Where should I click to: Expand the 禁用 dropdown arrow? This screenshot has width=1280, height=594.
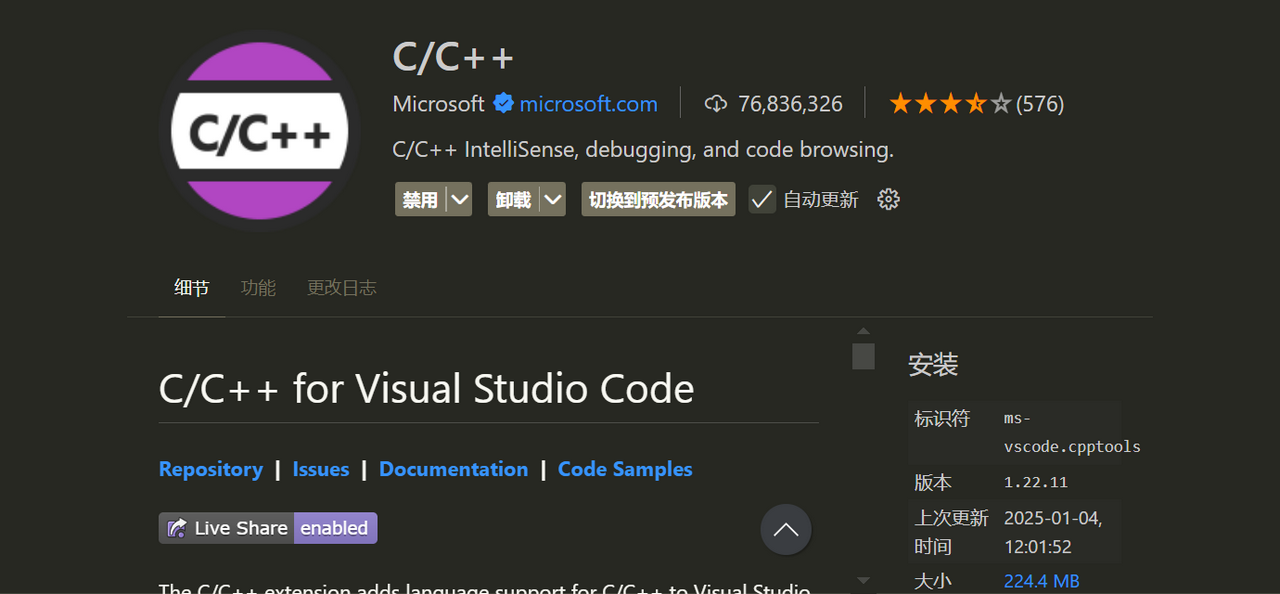[459, 199]
